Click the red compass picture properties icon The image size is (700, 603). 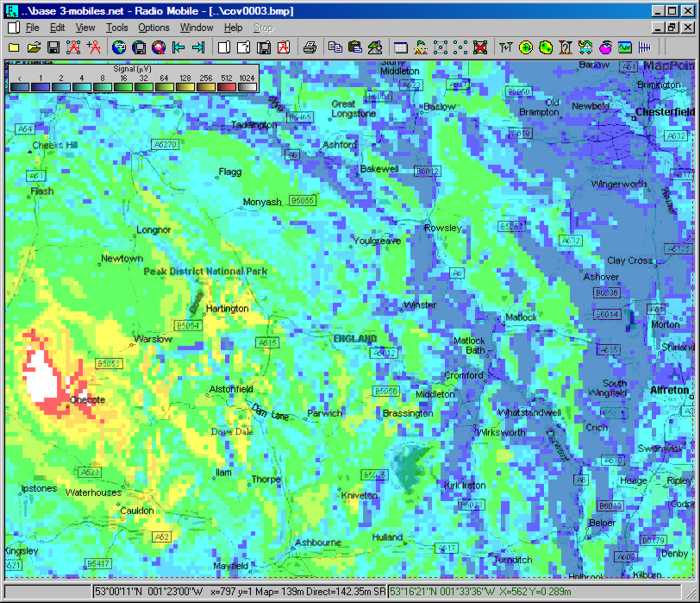[283, 47]
